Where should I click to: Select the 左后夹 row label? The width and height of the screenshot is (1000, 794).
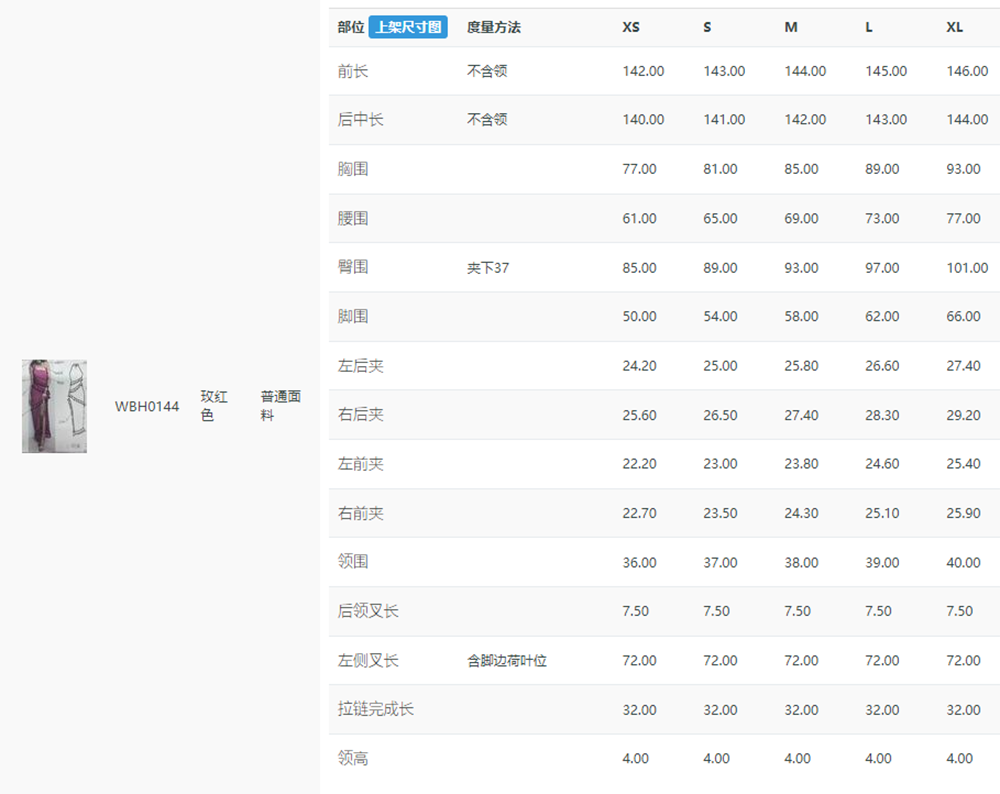360,365
